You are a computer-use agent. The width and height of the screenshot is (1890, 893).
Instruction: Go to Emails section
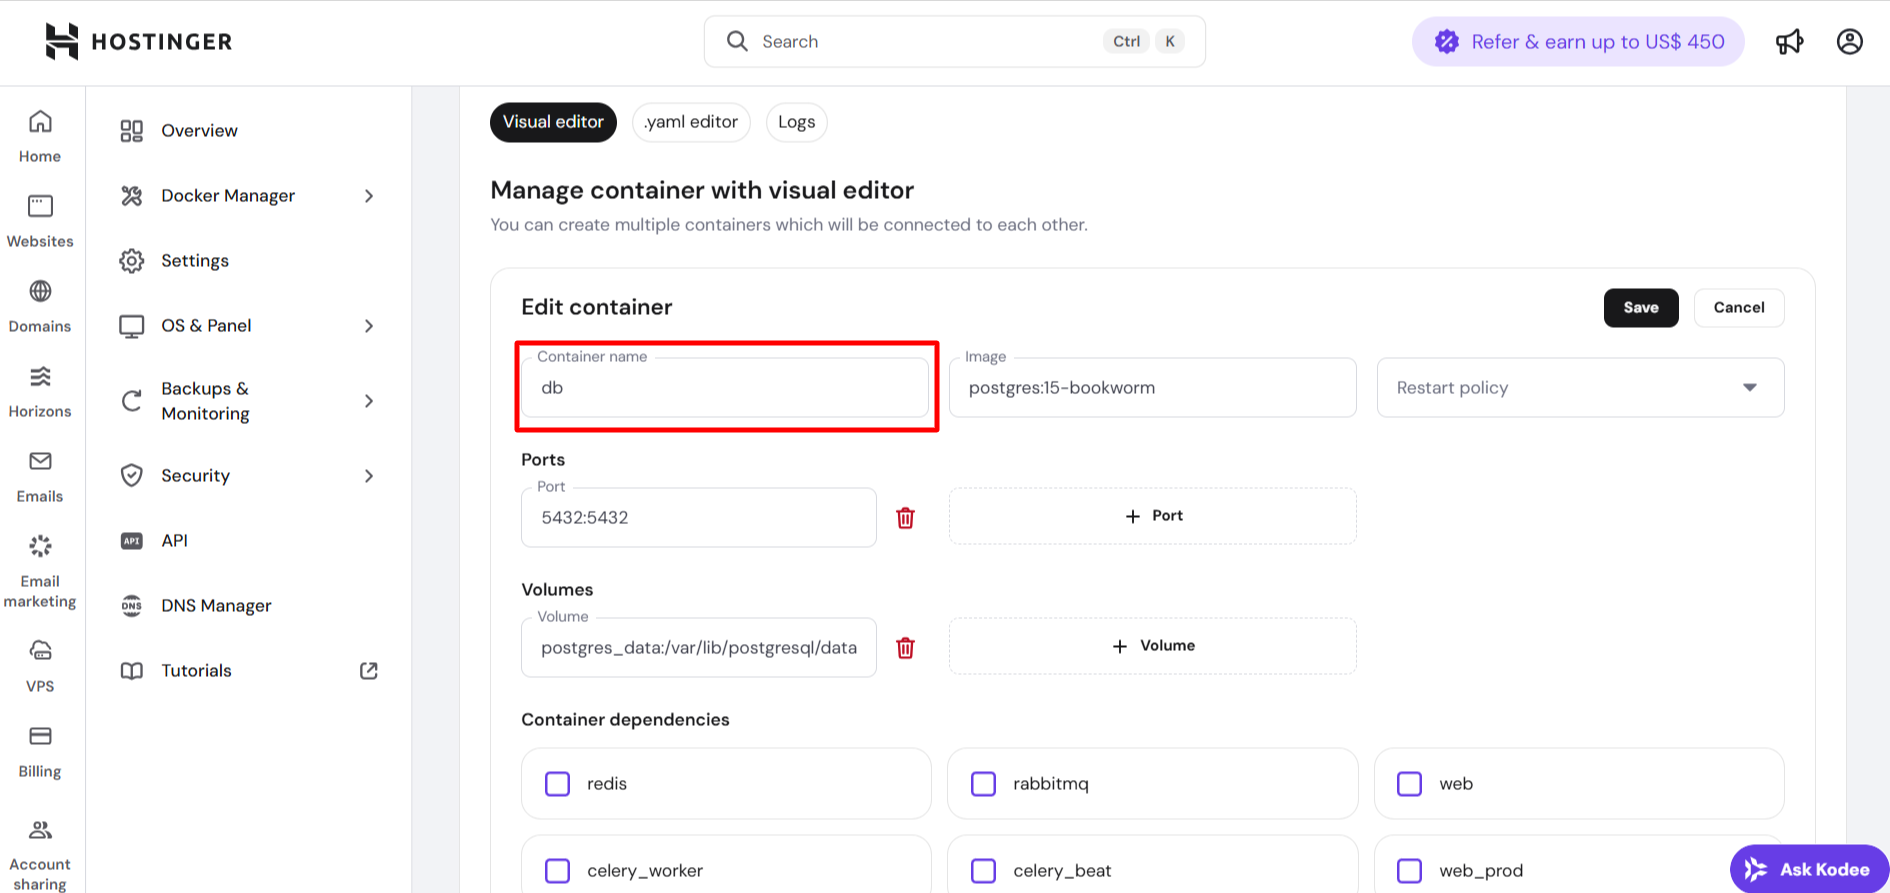click(40, 476)
